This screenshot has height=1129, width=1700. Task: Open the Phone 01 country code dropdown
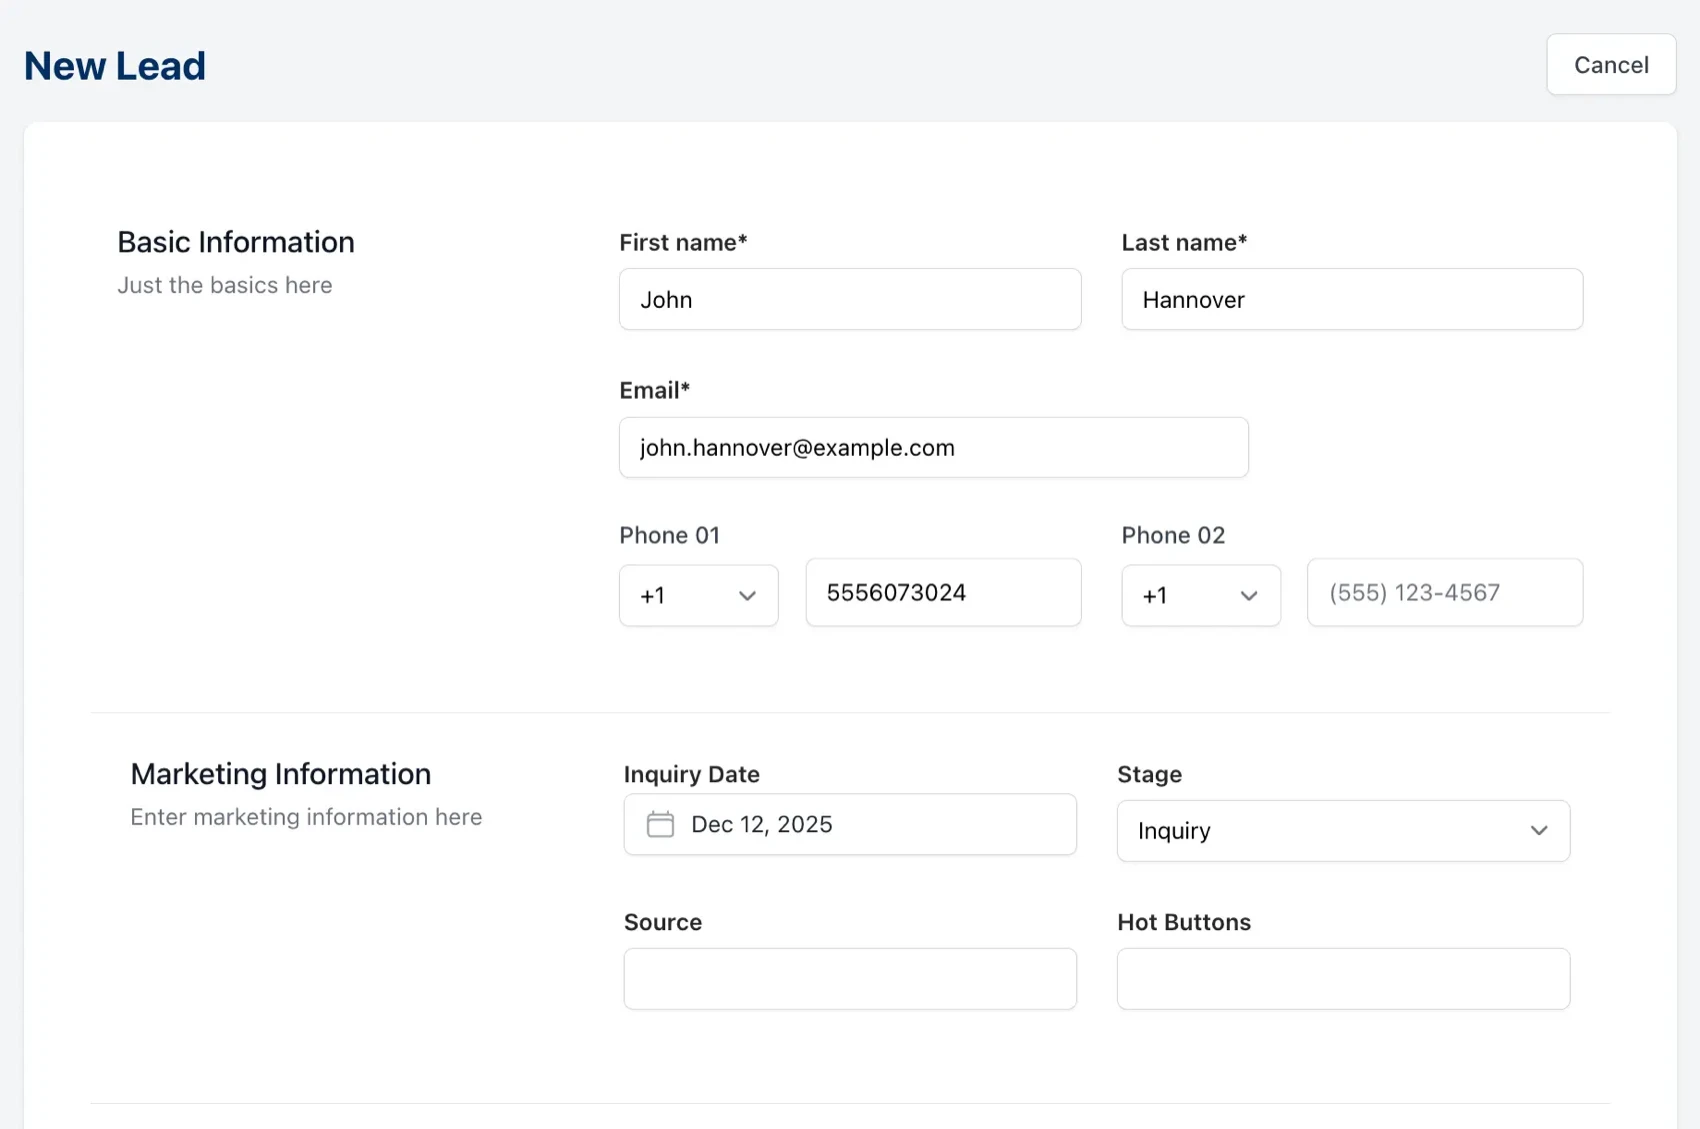click(698, 595)
